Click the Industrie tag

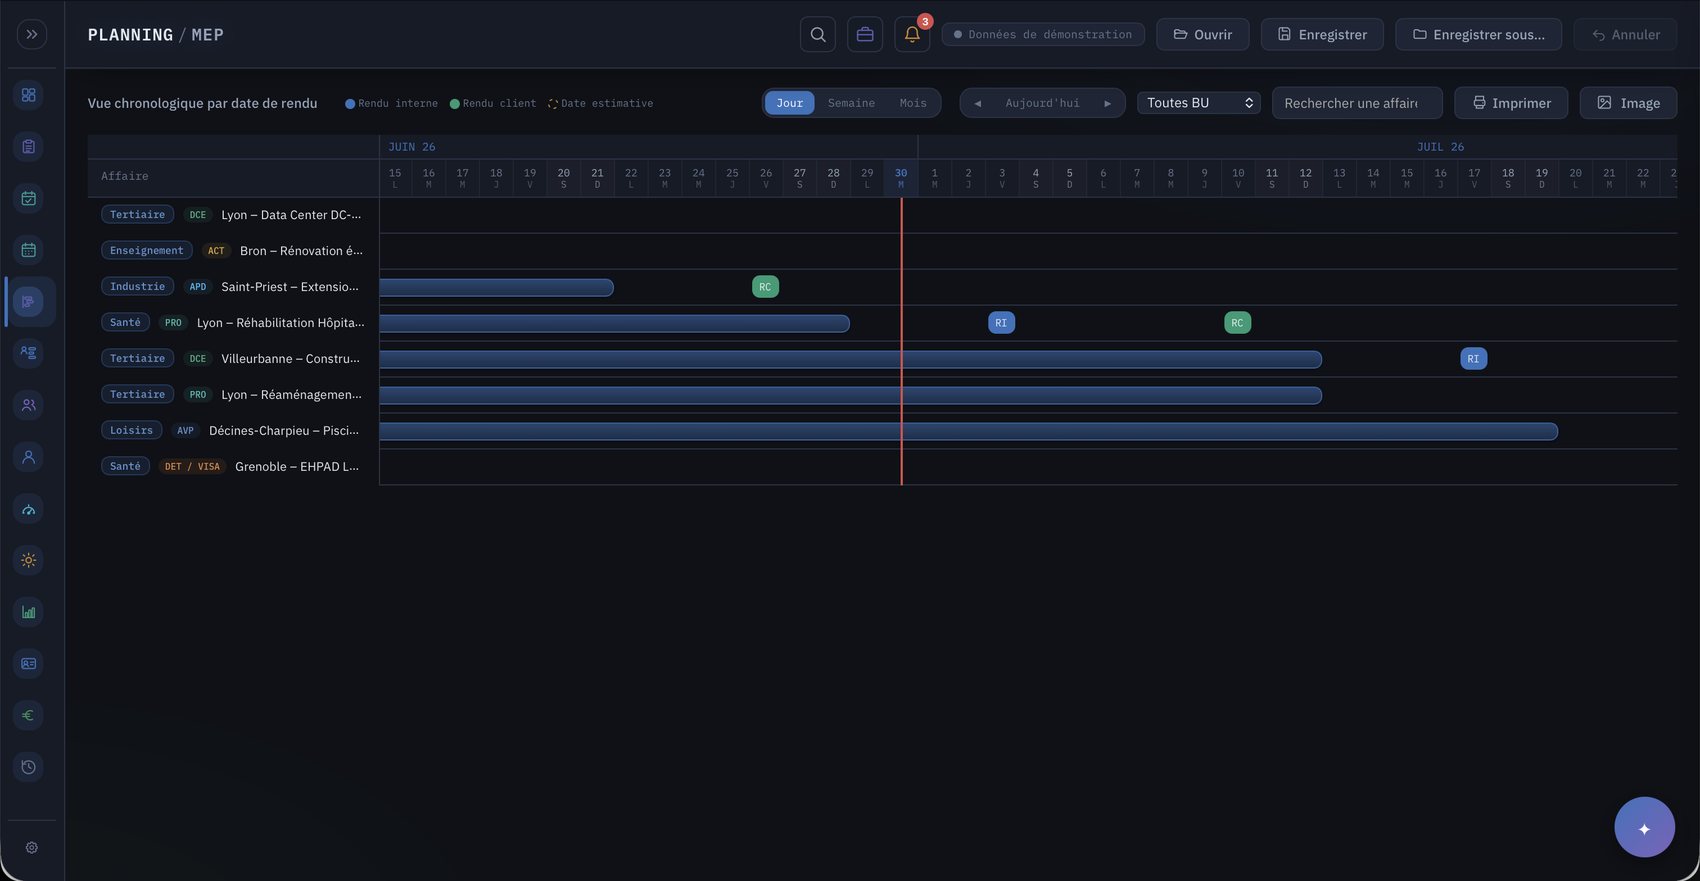coord(137,287)
